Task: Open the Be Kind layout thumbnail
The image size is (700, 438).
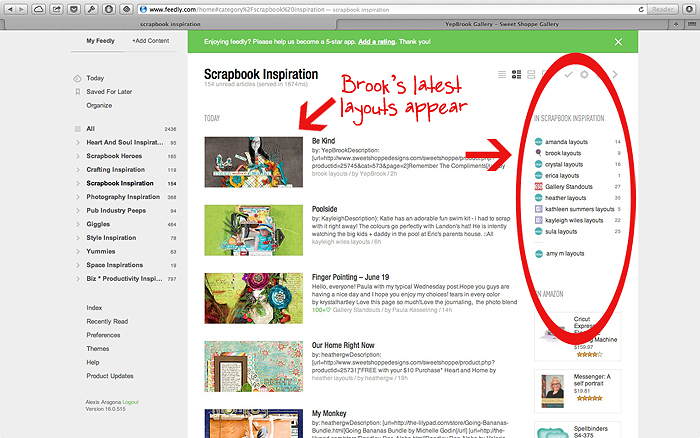Action: [x=254, y=162]
